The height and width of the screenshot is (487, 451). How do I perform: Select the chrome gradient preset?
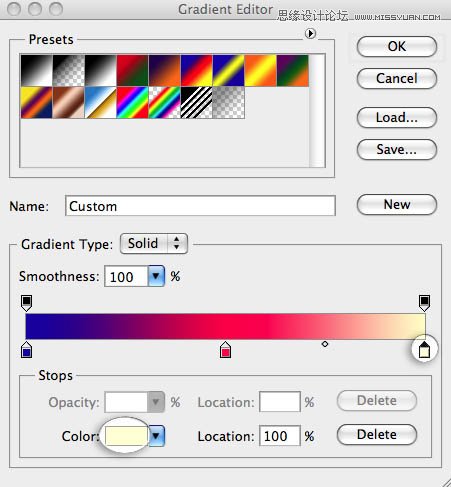pyautogui.click(x=101, y=103)
